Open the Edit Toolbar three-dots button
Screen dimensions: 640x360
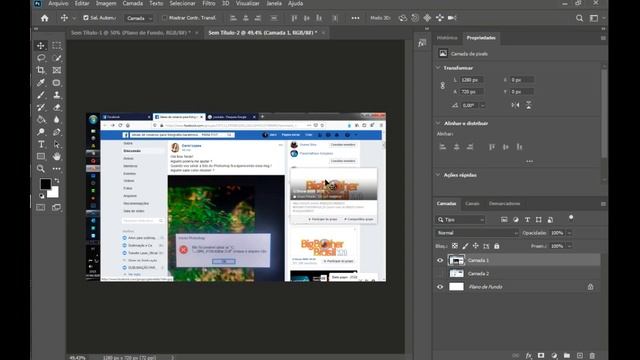[57, 169]
